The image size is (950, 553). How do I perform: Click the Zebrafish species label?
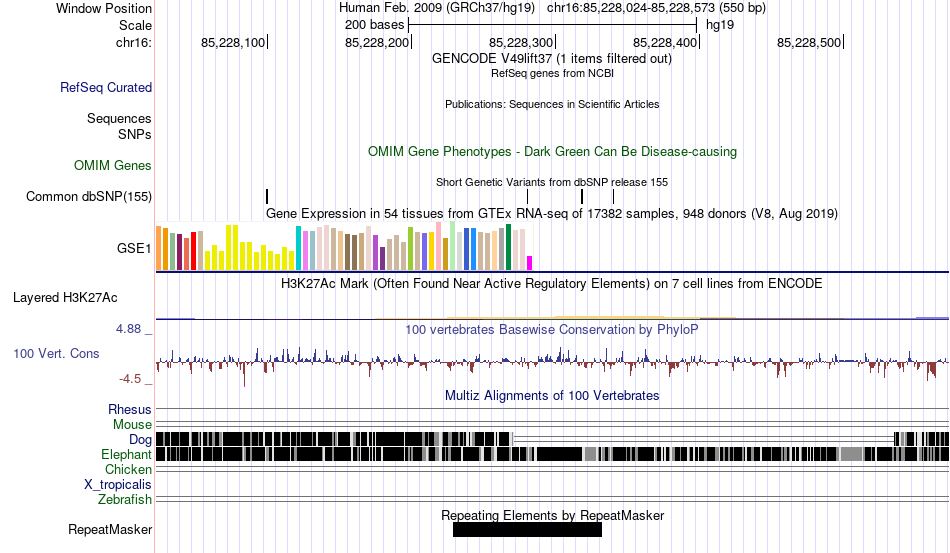(x=125, y=500)
